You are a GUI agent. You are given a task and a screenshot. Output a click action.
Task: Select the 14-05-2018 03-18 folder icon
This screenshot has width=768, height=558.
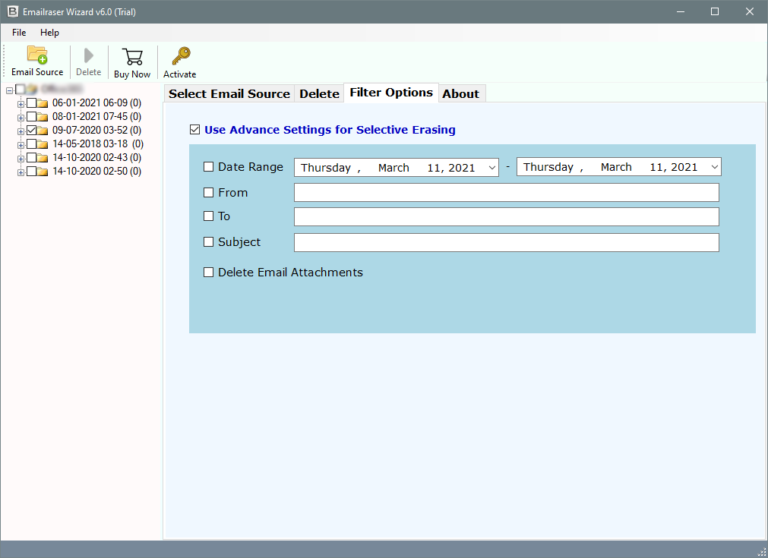coord(43,144)
